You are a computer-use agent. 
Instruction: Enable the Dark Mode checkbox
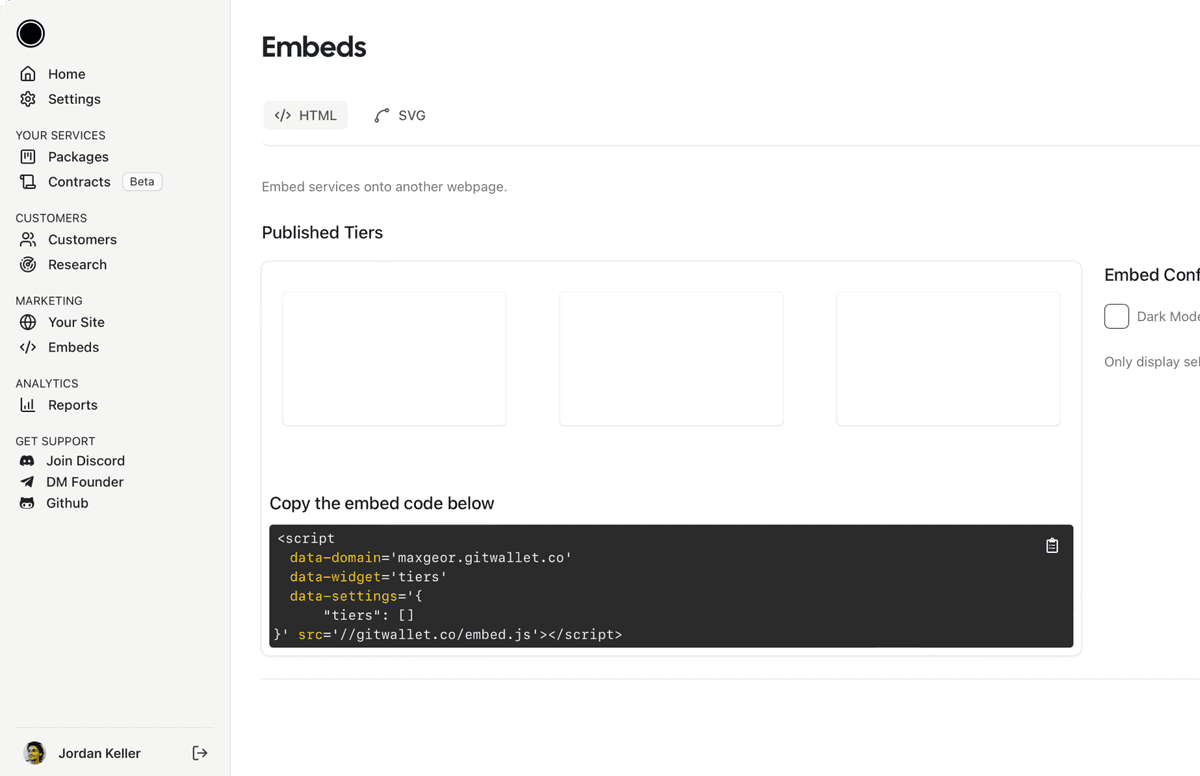click(x=1116, y=316)
